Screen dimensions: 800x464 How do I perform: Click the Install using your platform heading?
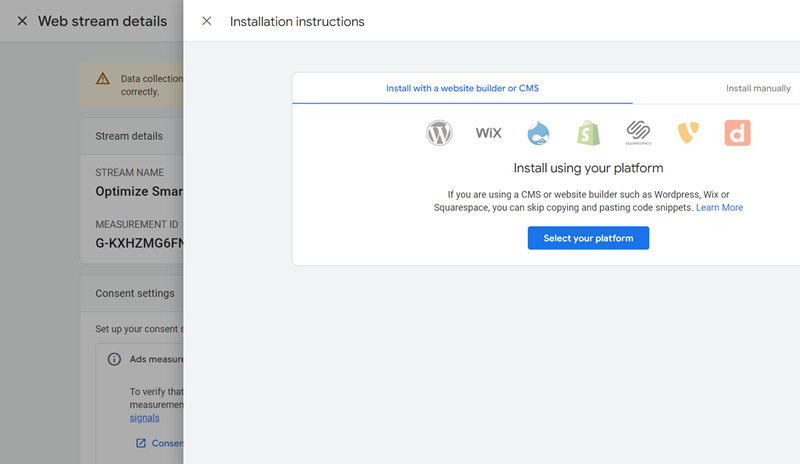pos(588,168)
